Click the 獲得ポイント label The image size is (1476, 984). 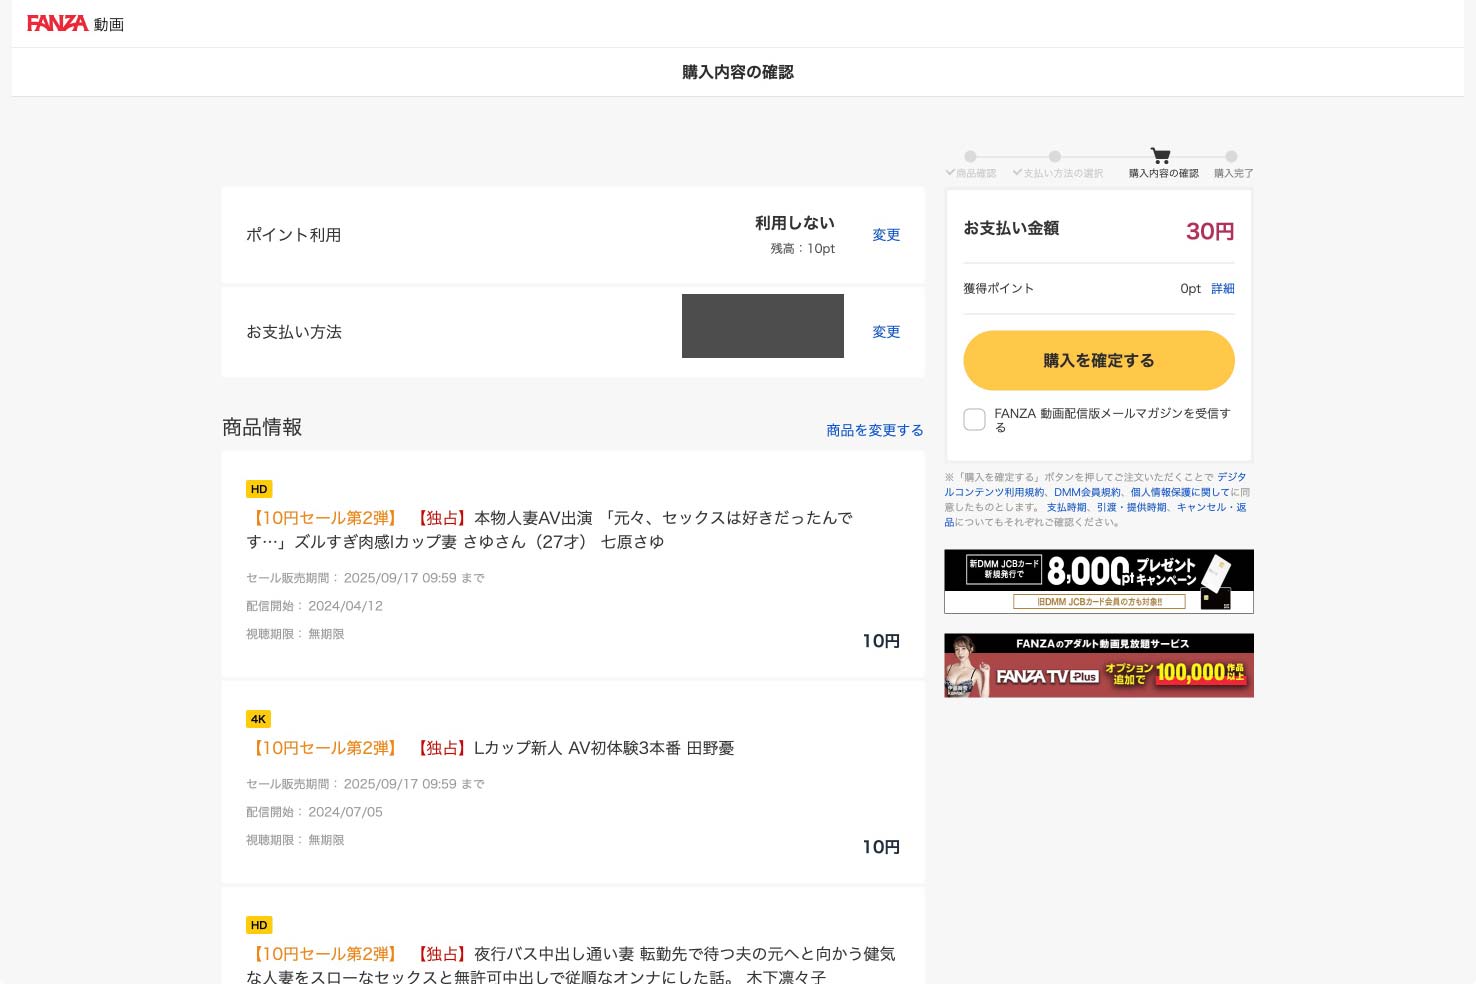[x=998, y=288]
